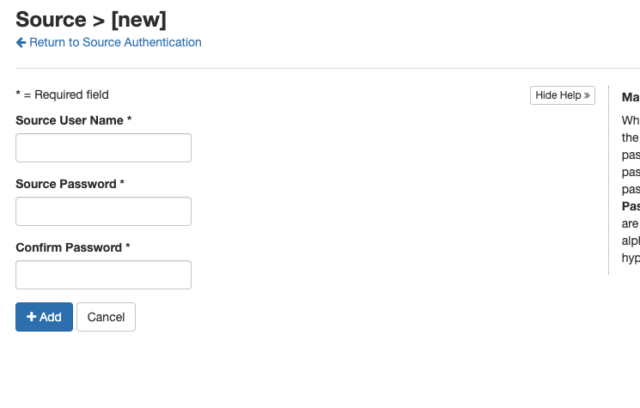Click the asterisk after Source User Name
Viewport: 640px width, 408px height.
129,119
